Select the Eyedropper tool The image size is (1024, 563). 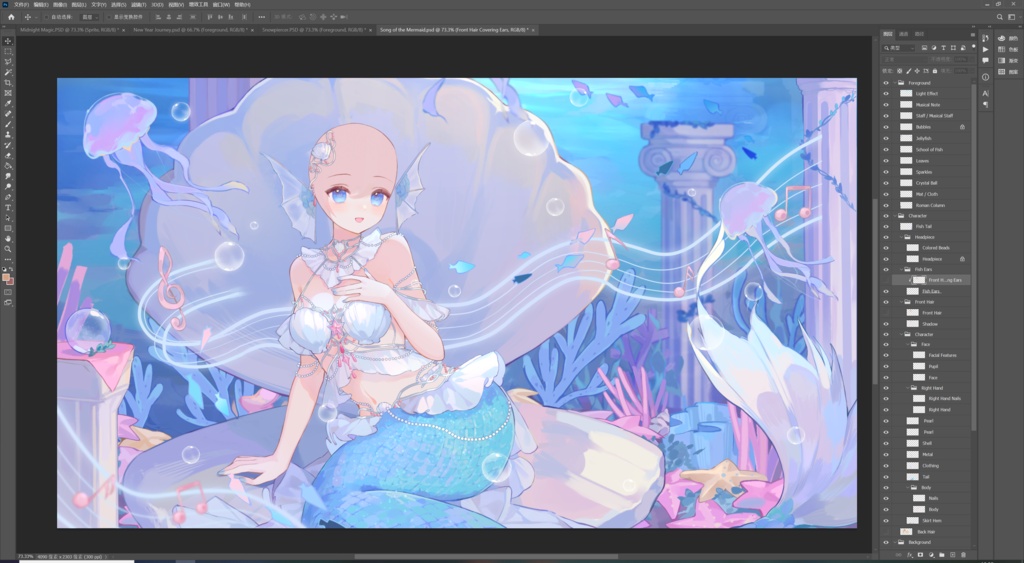coord(8,103)
